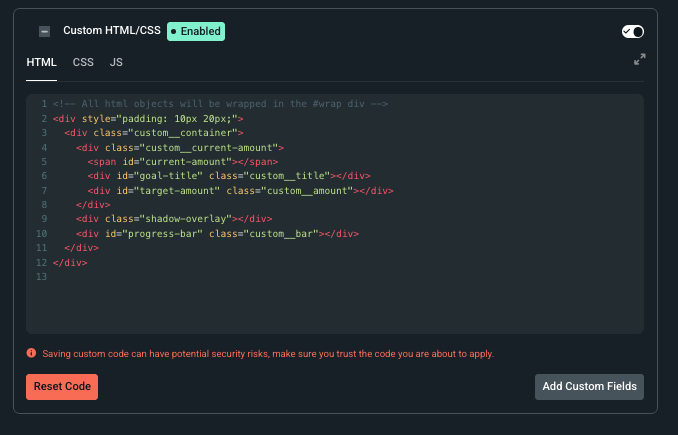Click the current-amount span line

click(x=182, y=162)
